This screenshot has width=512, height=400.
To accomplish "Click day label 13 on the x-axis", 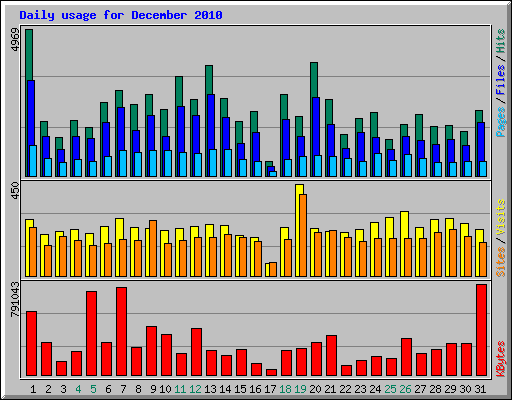I will tap(210, 389).
